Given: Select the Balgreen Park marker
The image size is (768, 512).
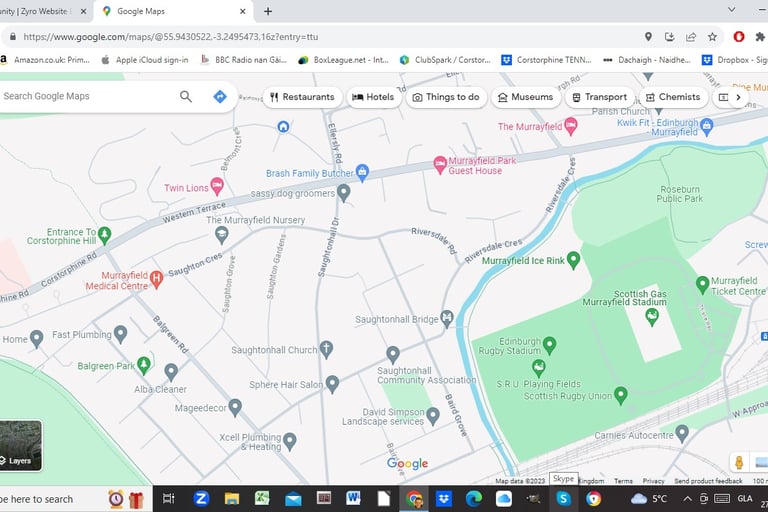Looking at the screenshot, I should click(x=144, y=366).
